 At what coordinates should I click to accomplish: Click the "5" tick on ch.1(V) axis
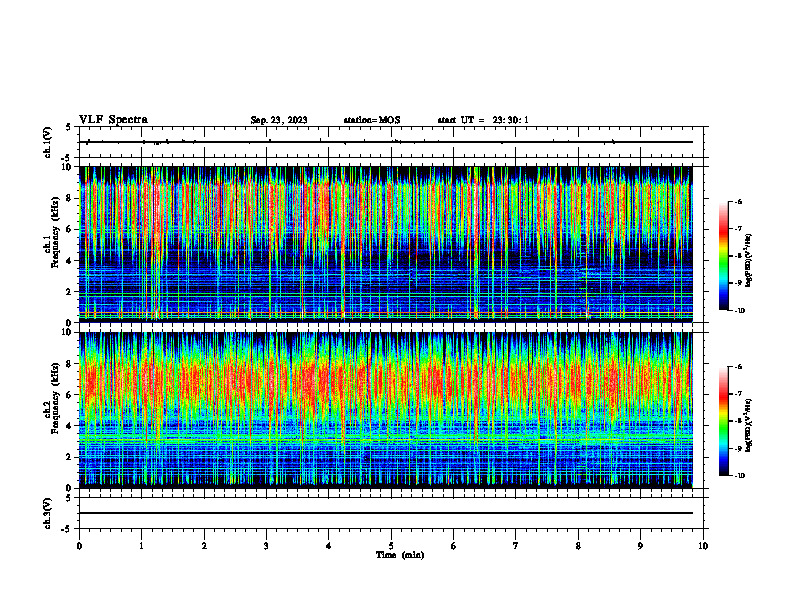[x=70, y=127]
